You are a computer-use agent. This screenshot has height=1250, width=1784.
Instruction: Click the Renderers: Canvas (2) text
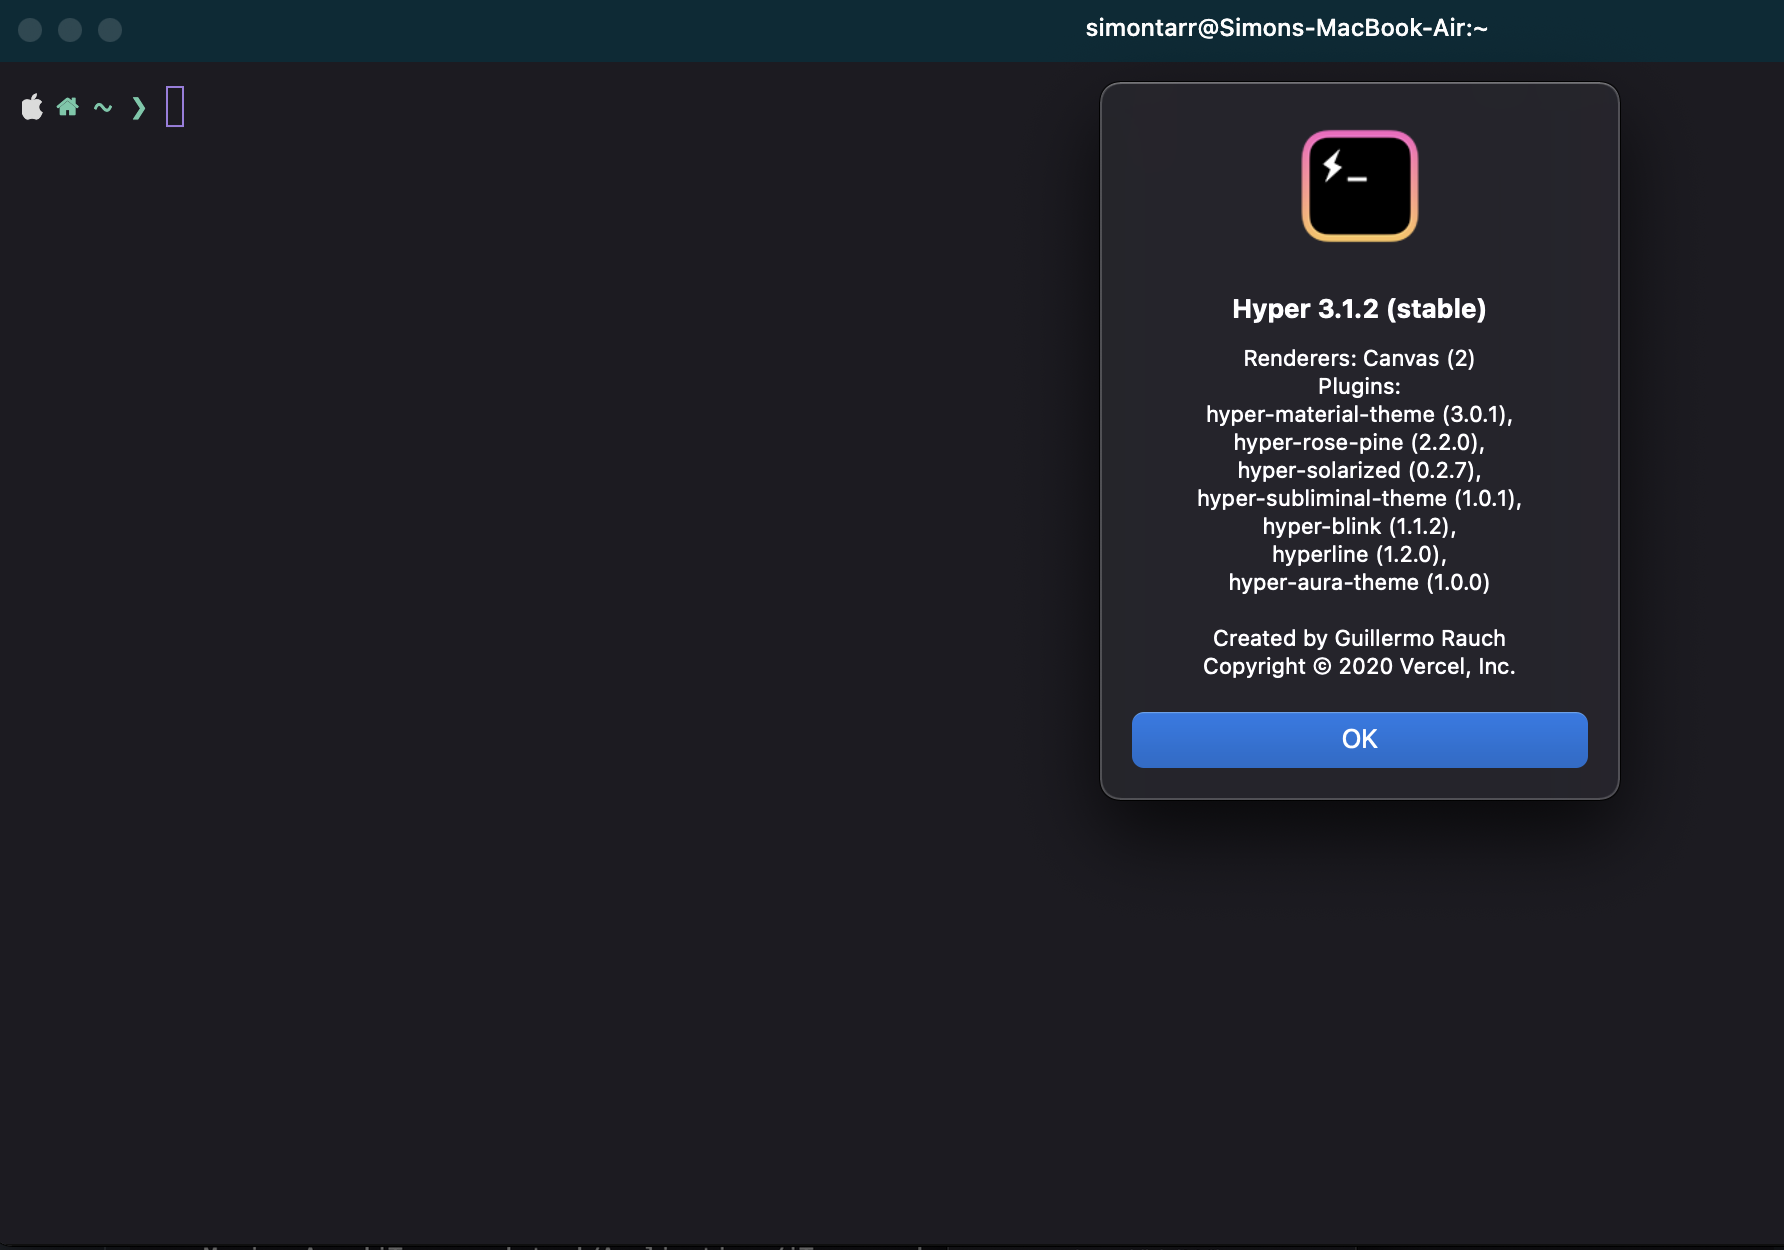click(x=1359, y=358)
